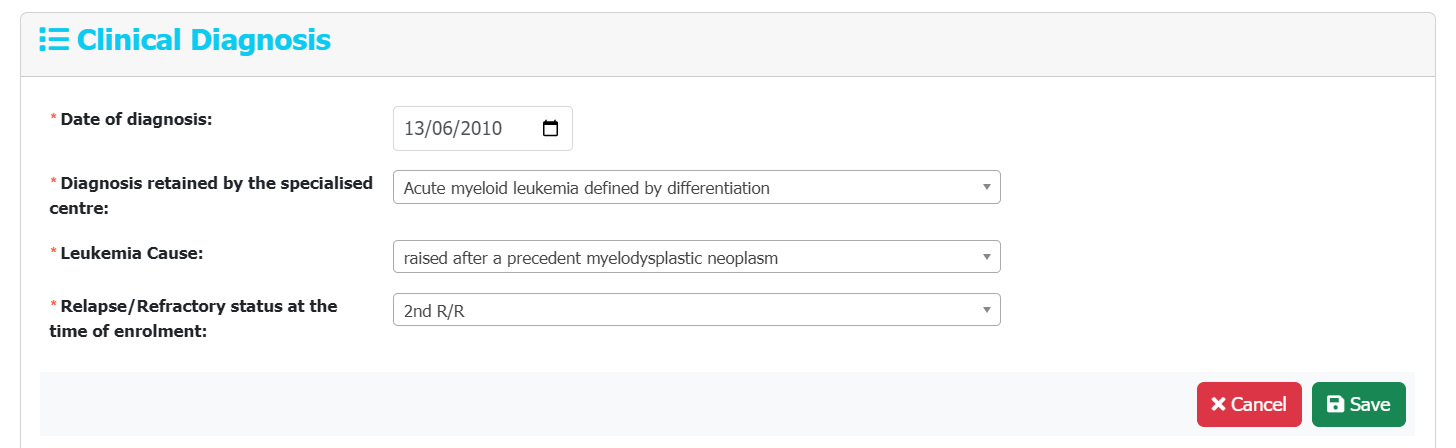Open the Acute myeloid leukemia combo box
Image resolution: width=1456 pixels, height=448 pixels.
(x=697, y=187)
